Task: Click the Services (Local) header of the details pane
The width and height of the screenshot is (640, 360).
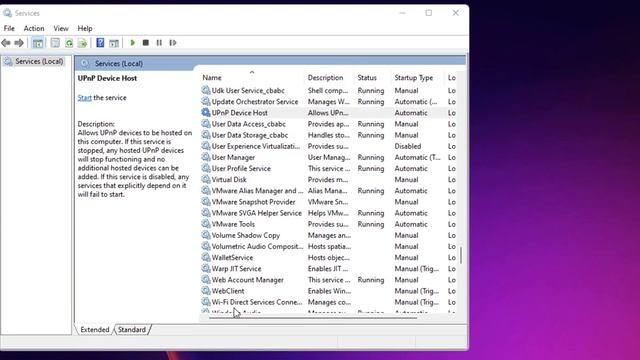Action: click(x=119, y=64)
